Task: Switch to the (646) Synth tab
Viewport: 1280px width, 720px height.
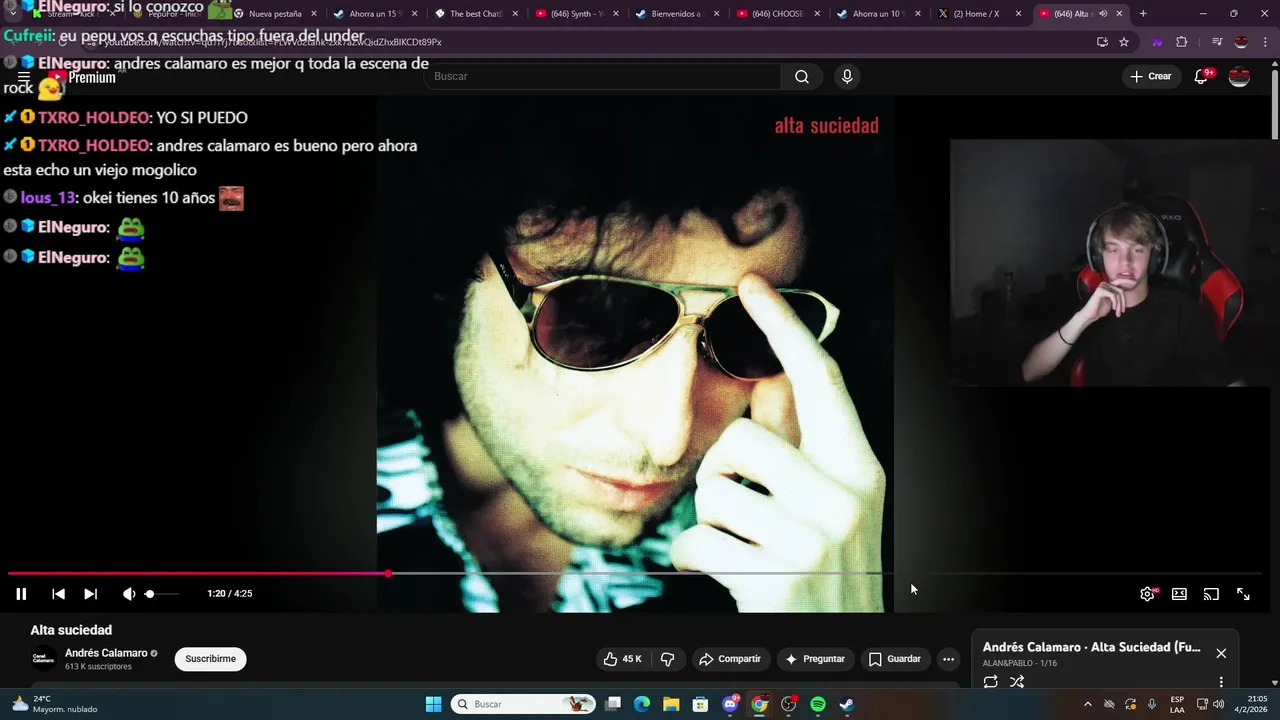Action: coord(576,14)
